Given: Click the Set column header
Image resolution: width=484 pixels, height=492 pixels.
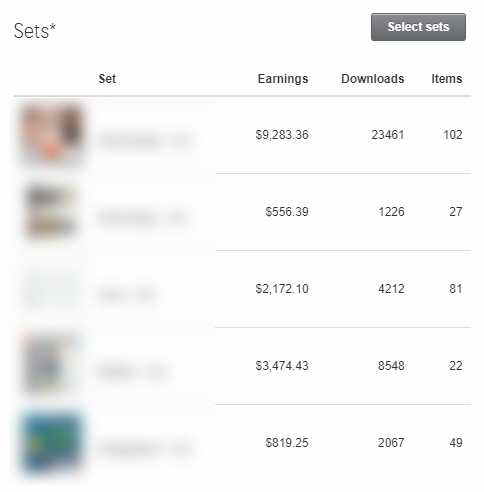Looking at the screenshot, I should [x=107, y=79].
